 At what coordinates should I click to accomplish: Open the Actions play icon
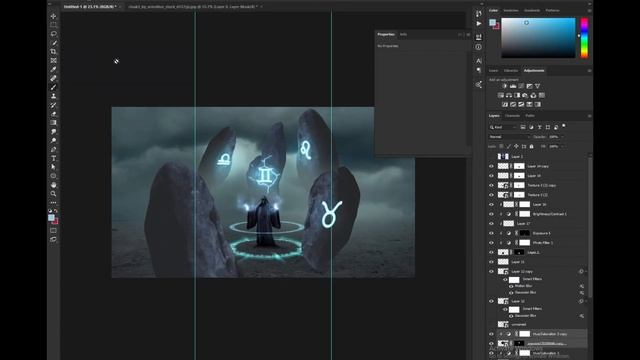pyautogui.click(x=479, y=24)
